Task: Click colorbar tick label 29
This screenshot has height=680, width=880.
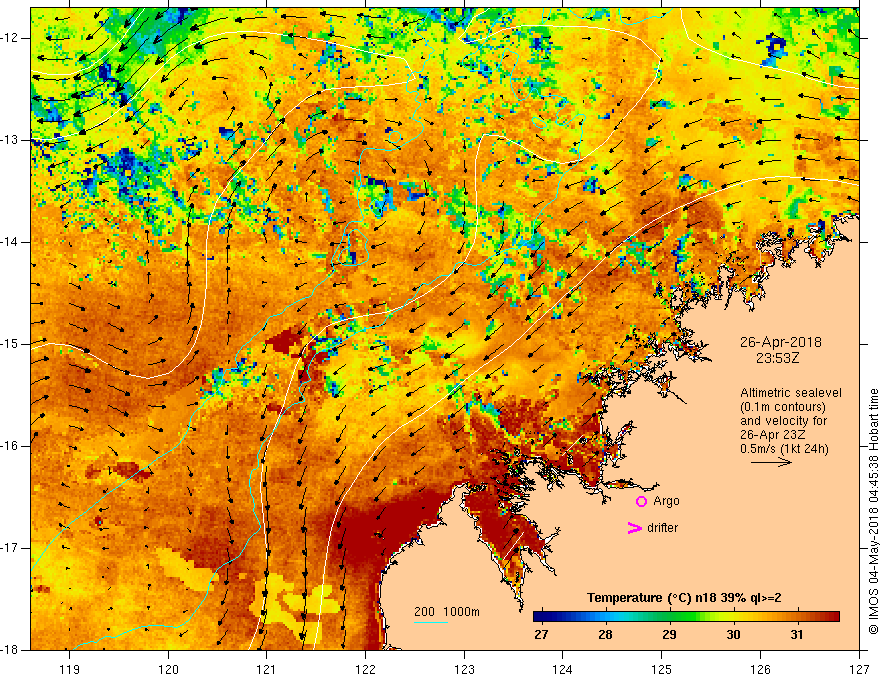Action: 669,635
